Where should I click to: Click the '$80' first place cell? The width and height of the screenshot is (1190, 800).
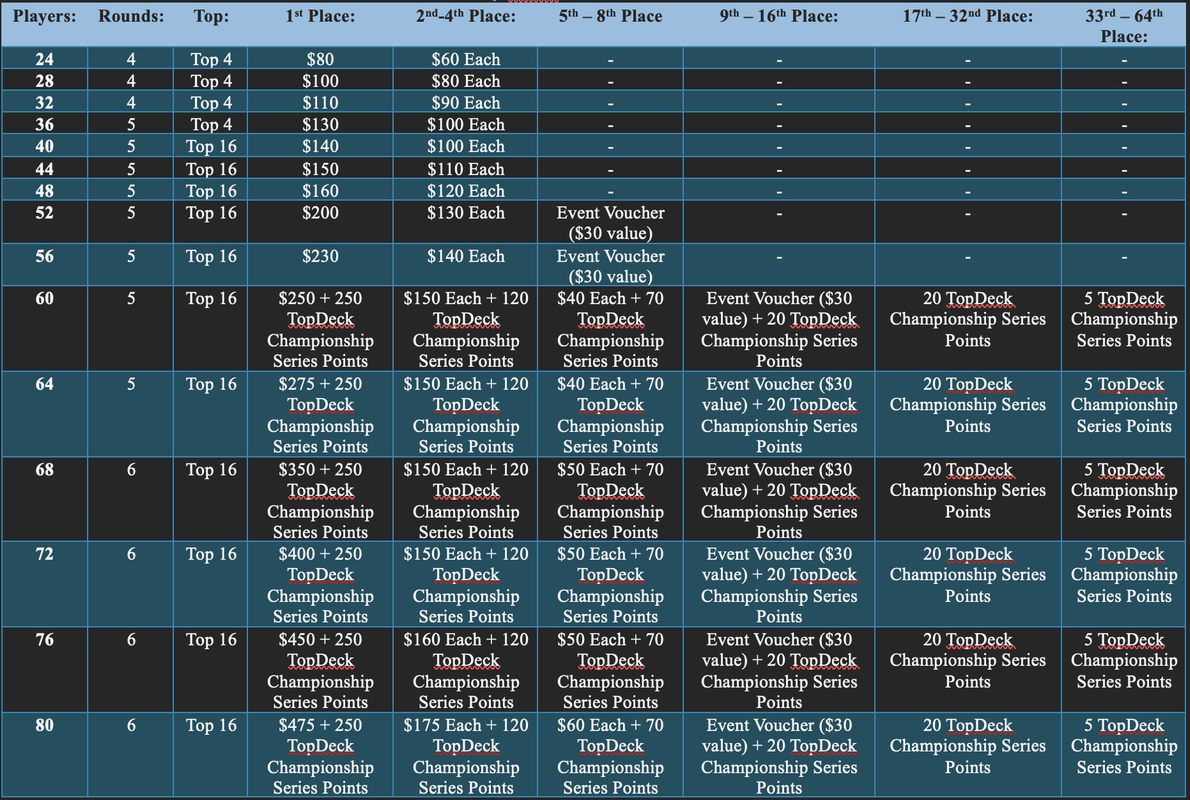pyautogui.click(x=320, y=59)
